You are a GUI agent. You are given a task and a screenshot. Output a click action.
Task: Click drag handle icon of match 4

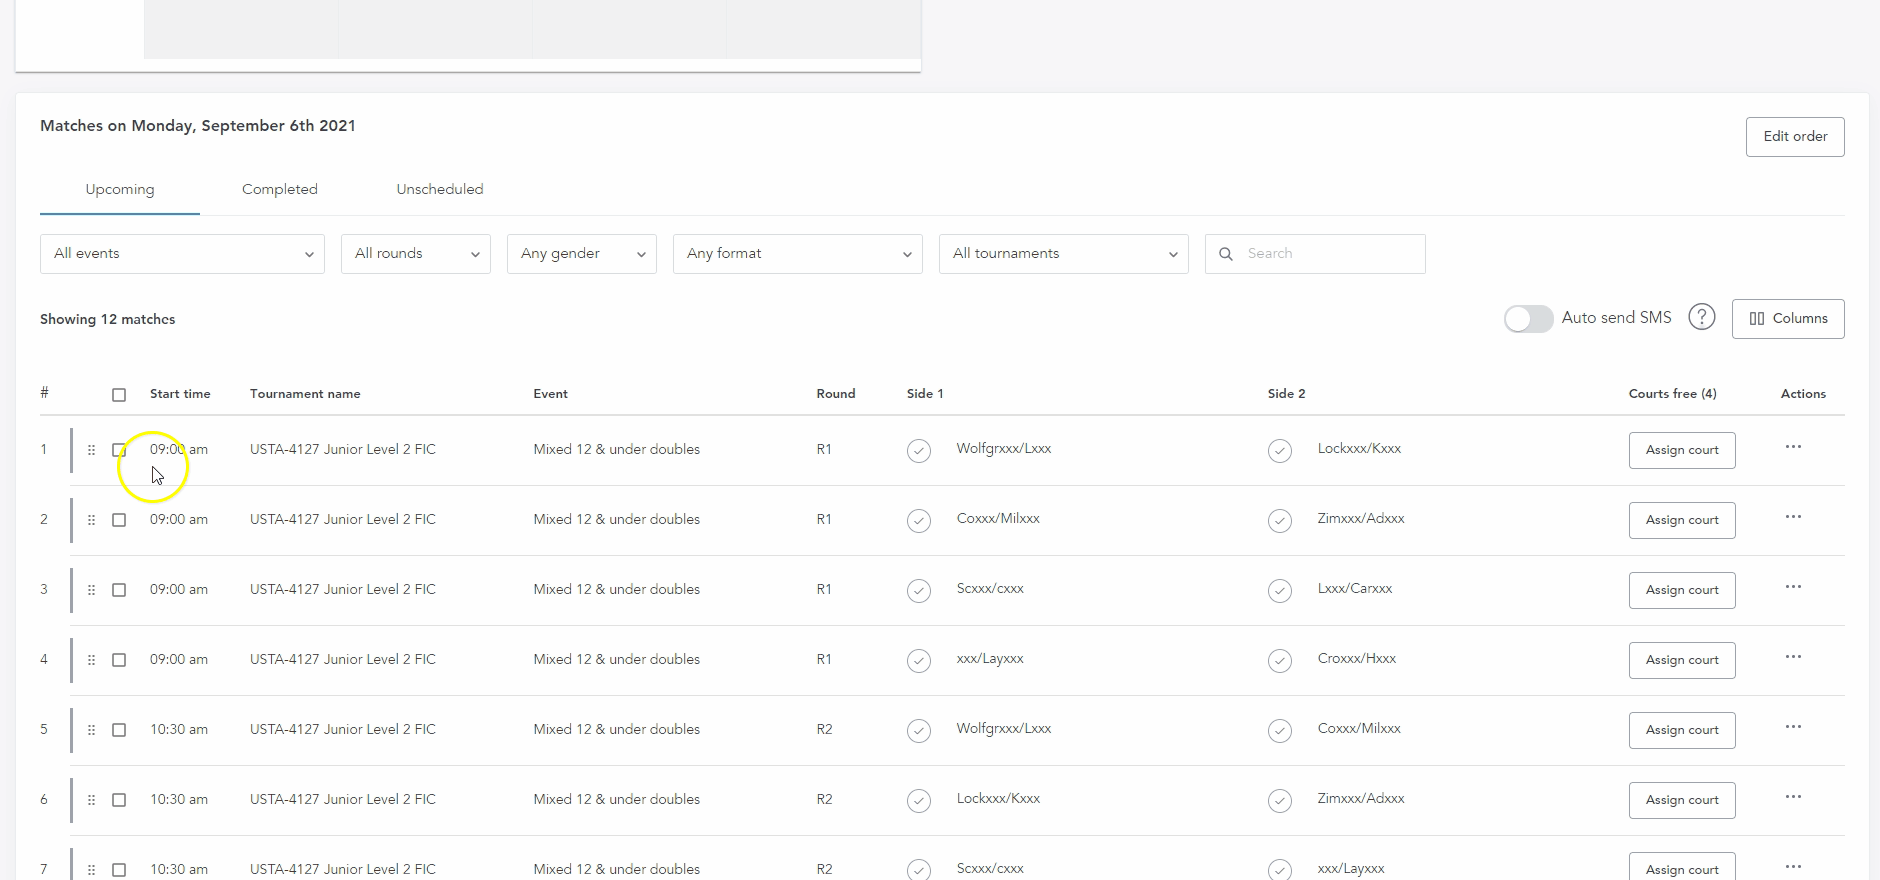91,660
